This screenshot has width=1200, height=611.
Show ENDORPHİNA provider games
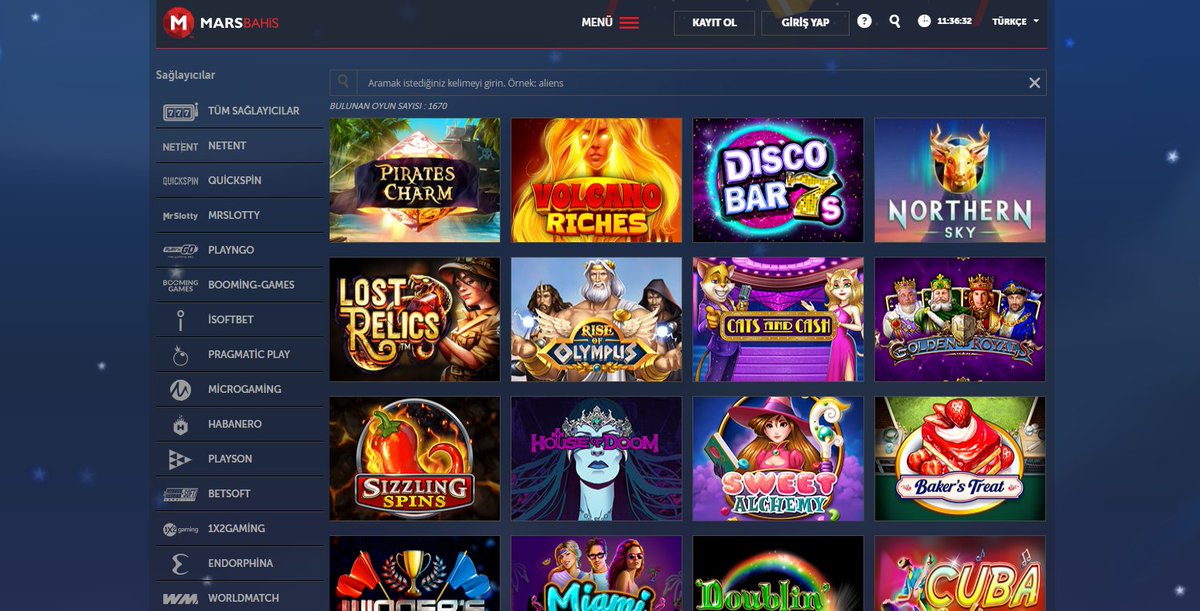(x=240, y=564)
